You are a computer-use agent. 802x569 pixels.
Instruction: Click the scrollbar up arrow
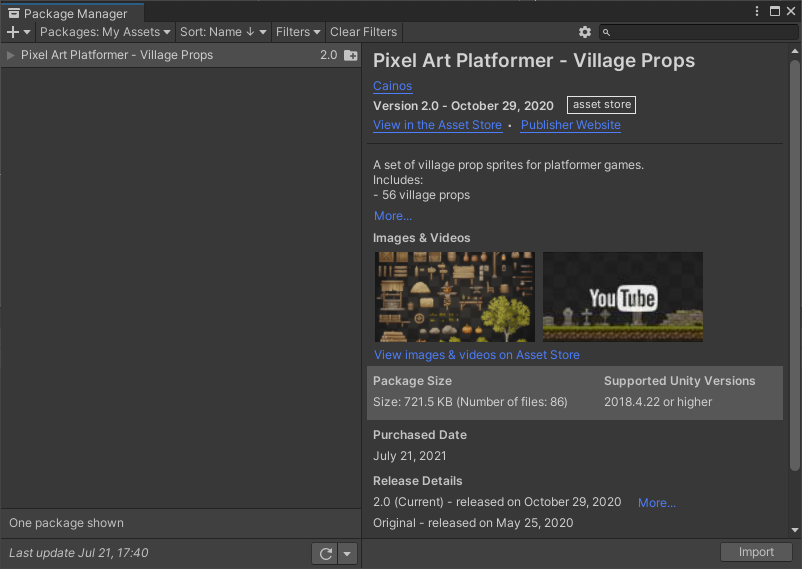tap(794, 51)
